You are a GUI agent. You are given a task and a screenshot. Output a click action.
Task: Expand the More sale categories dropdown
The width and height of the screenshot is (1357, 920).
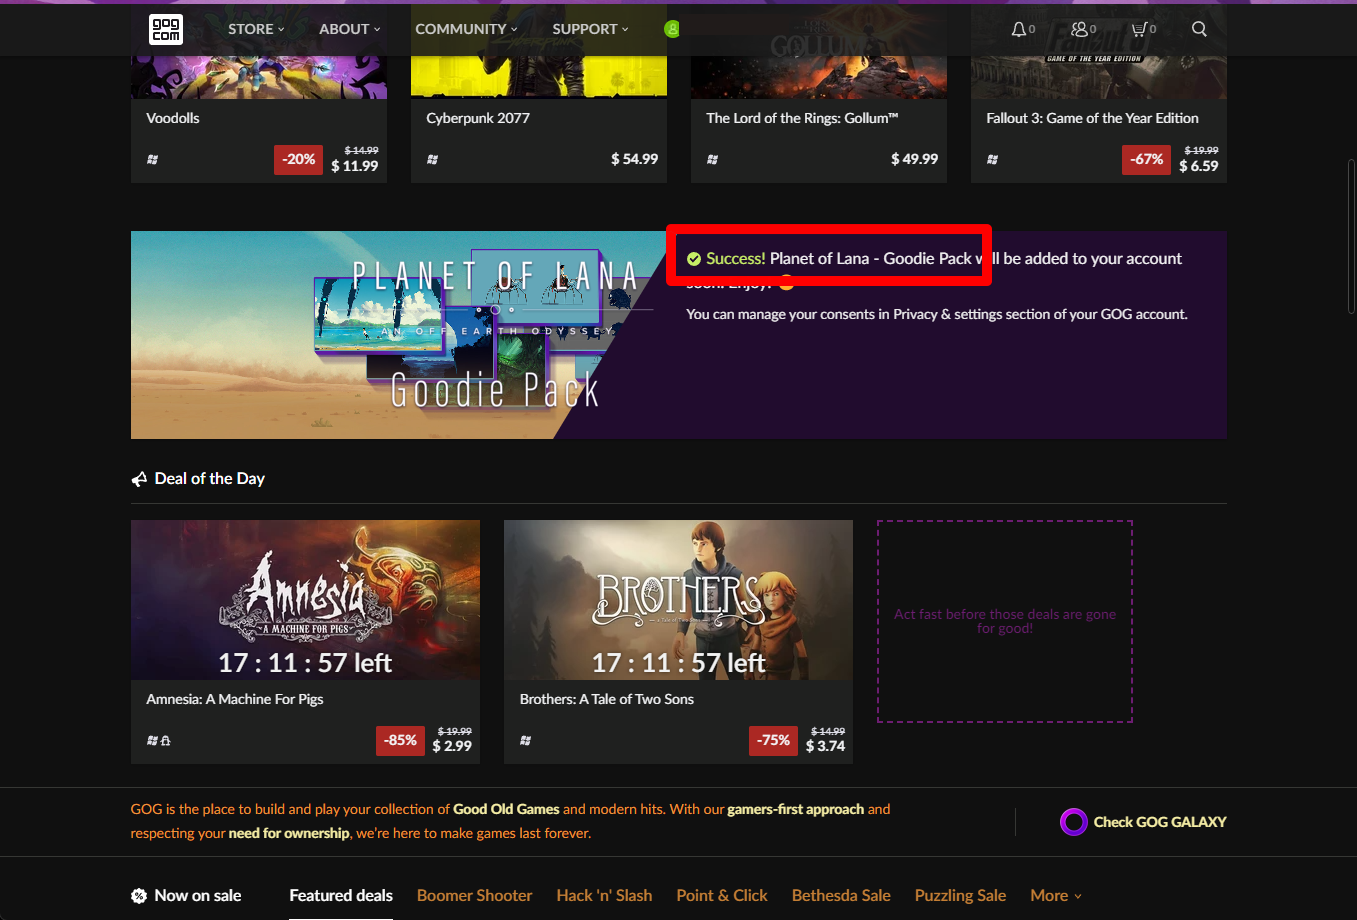coord(1056,896)
